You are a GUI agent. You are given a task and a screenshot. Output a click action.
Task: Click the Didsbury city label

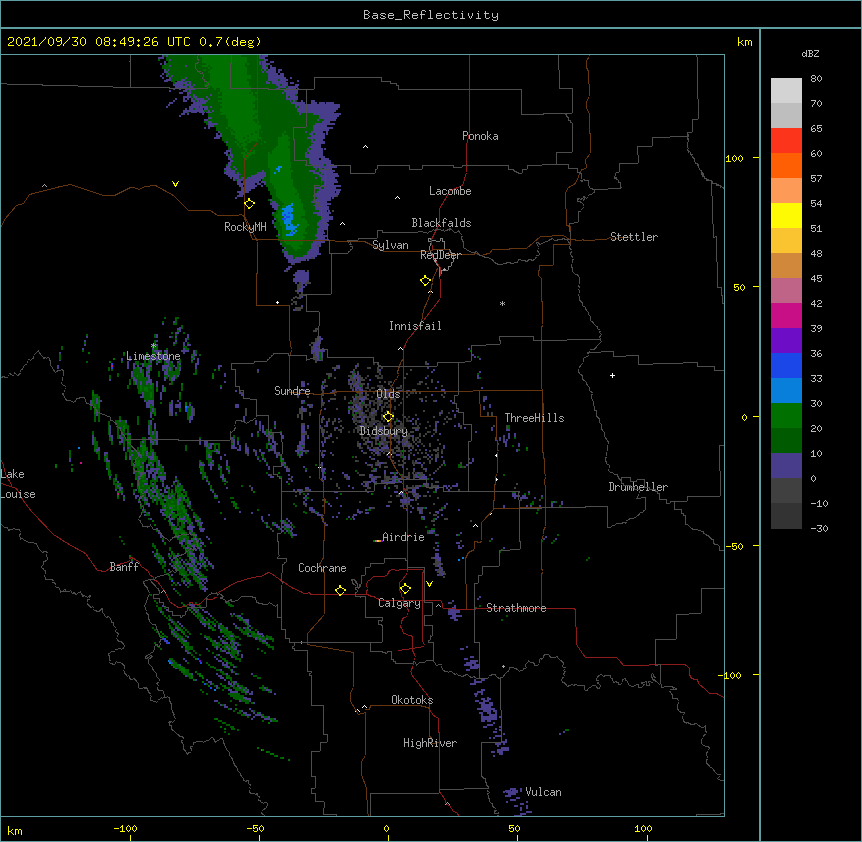point(384,431)
